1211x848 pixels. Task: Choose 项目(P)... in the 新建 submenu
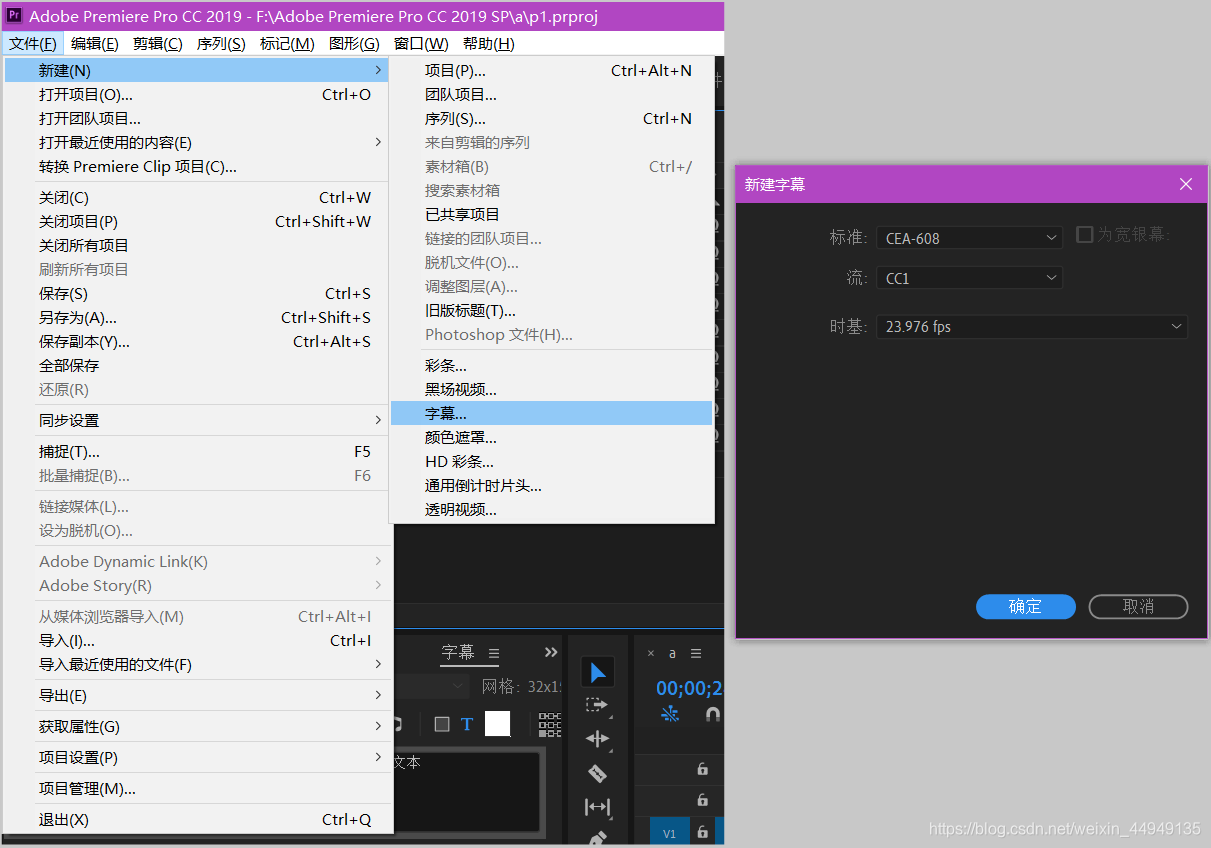coord(552,70)
